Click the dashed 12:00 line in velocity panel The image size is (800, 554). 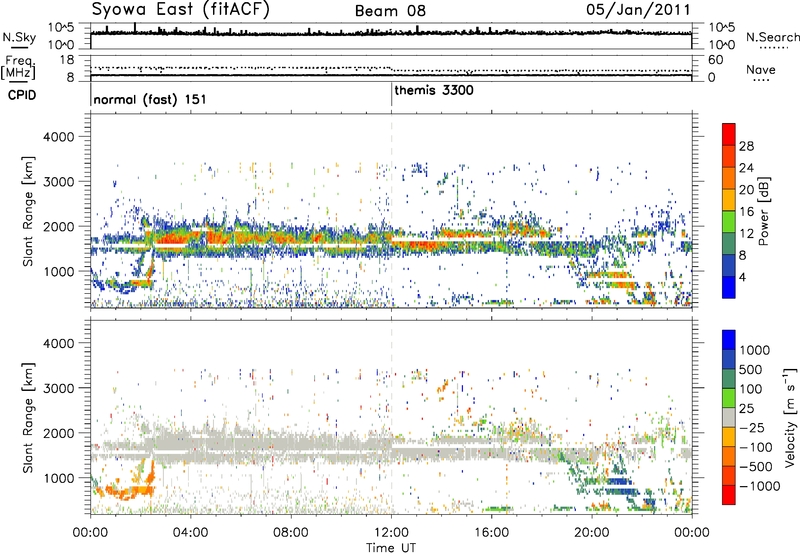(392, 417)
